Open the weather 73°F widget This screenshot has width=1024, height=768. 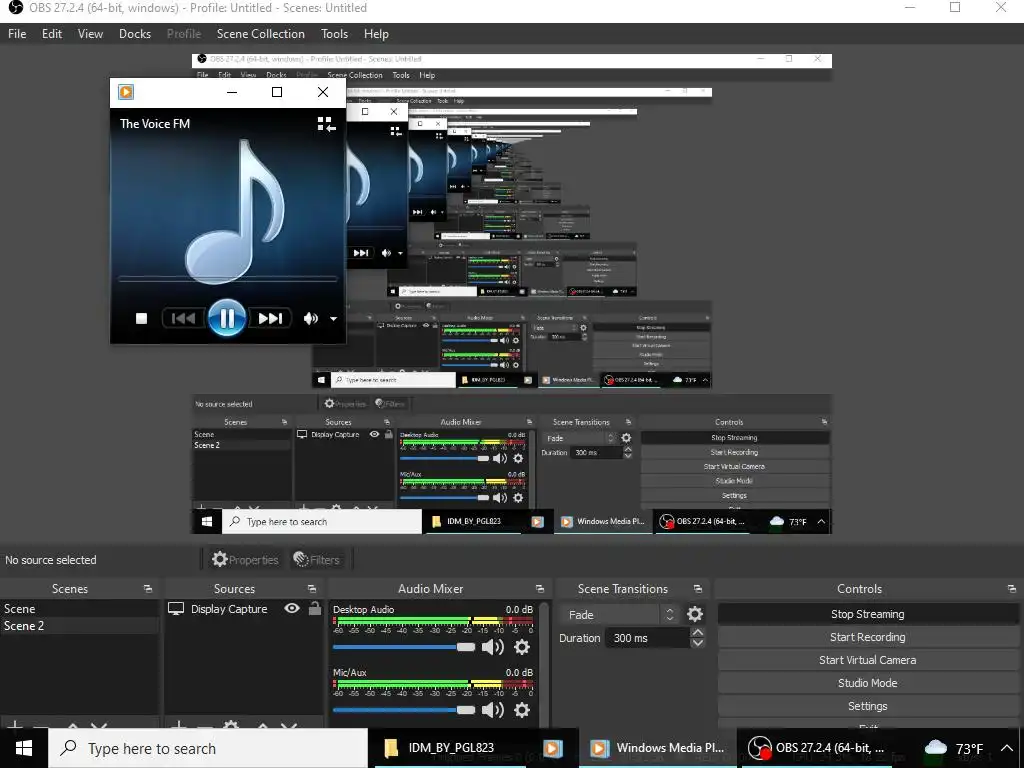point(953,748)
